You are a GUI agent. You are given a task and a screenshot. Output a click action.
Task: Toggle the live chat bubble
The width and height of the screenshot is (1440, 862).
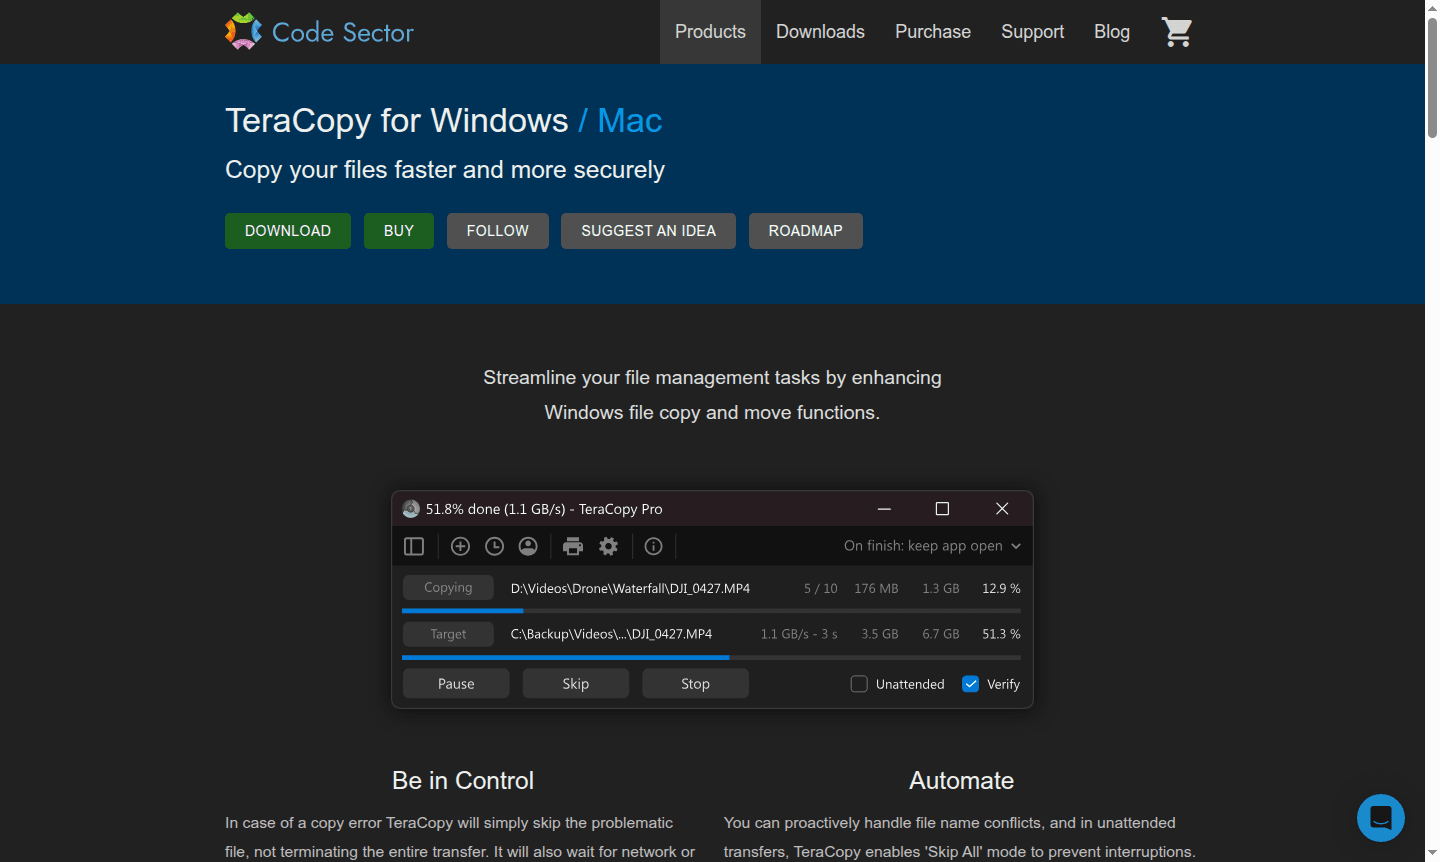(x=1381, y=818)
